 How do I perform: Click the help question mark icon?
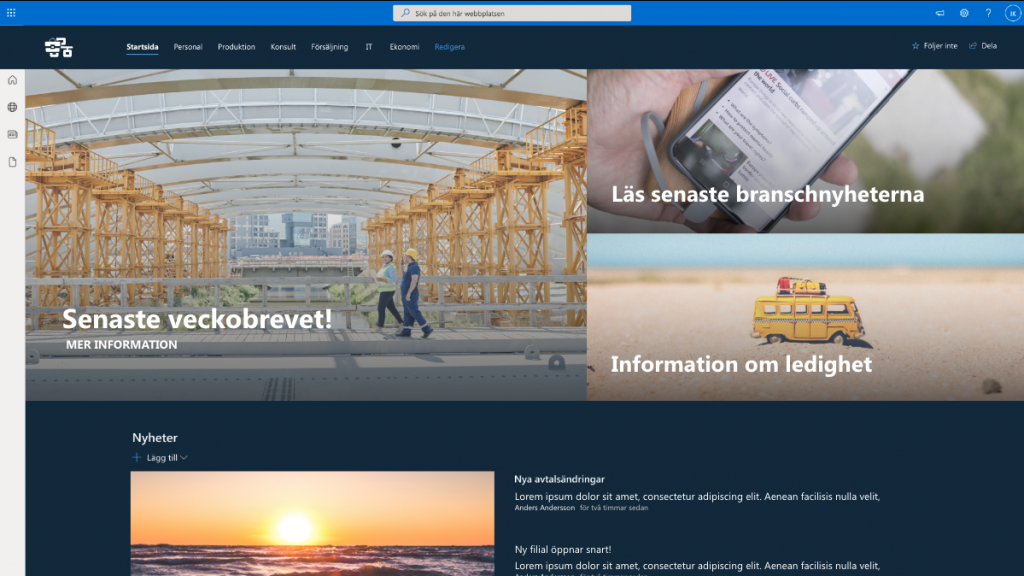(x=988, y=13)
